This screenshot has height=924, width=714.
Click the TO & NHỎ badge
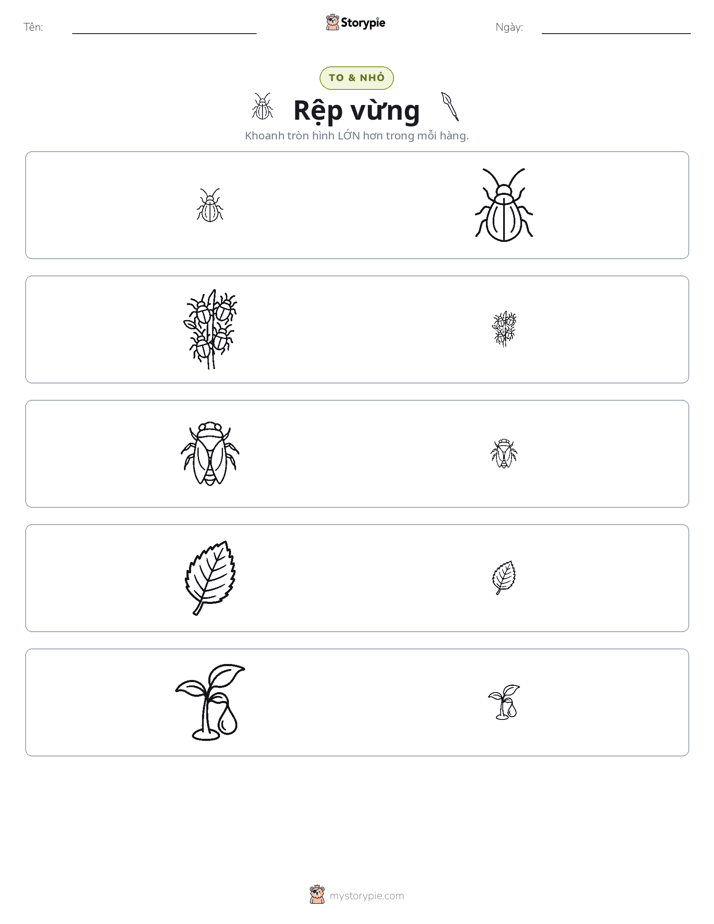pyautogui.click(x=356, y=78)
